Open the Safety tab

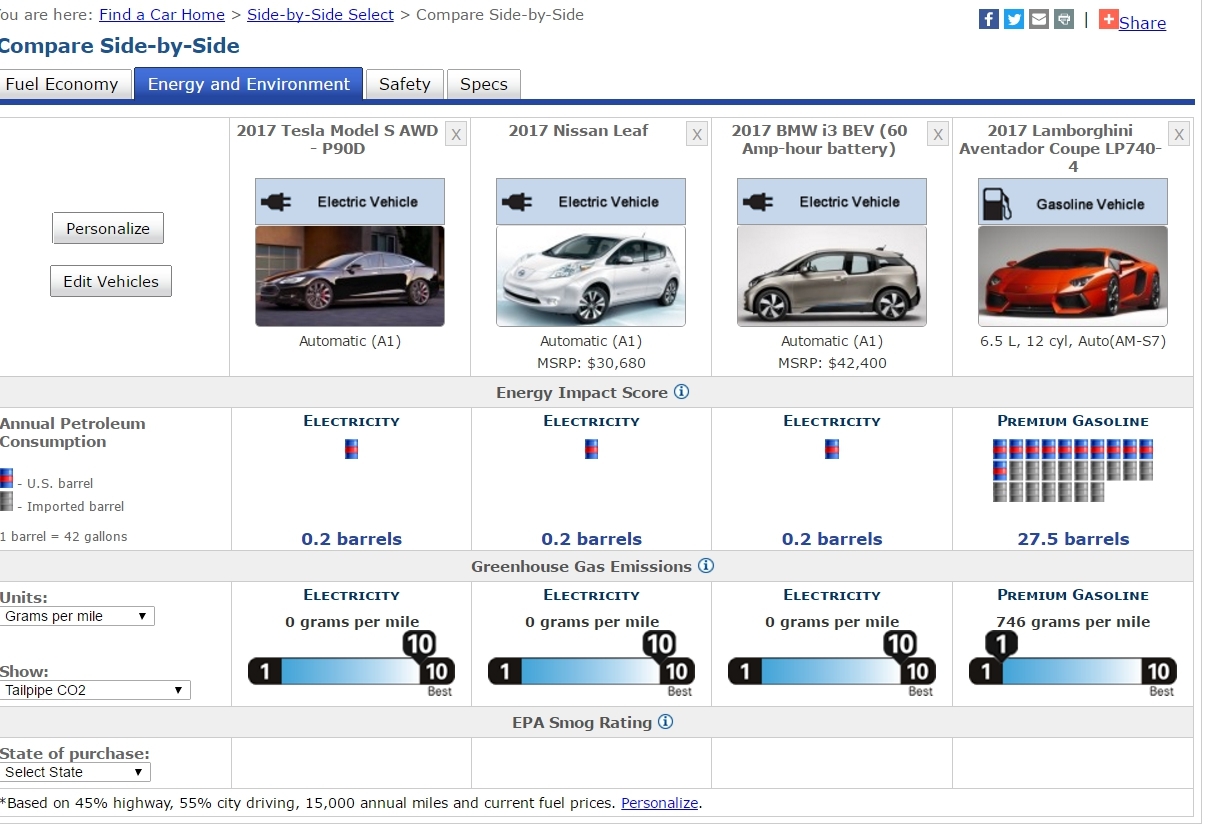pyautogui.click(x=405, y=84)
